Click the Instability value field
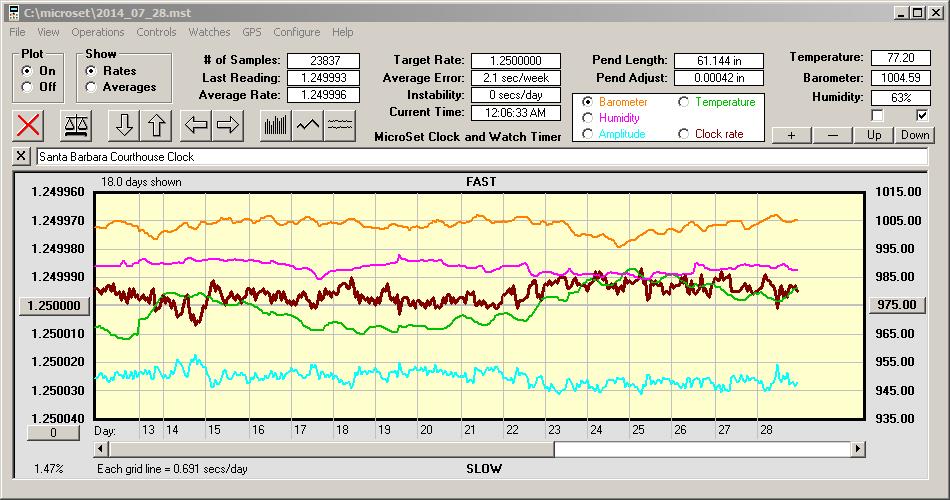 point(516,95)
